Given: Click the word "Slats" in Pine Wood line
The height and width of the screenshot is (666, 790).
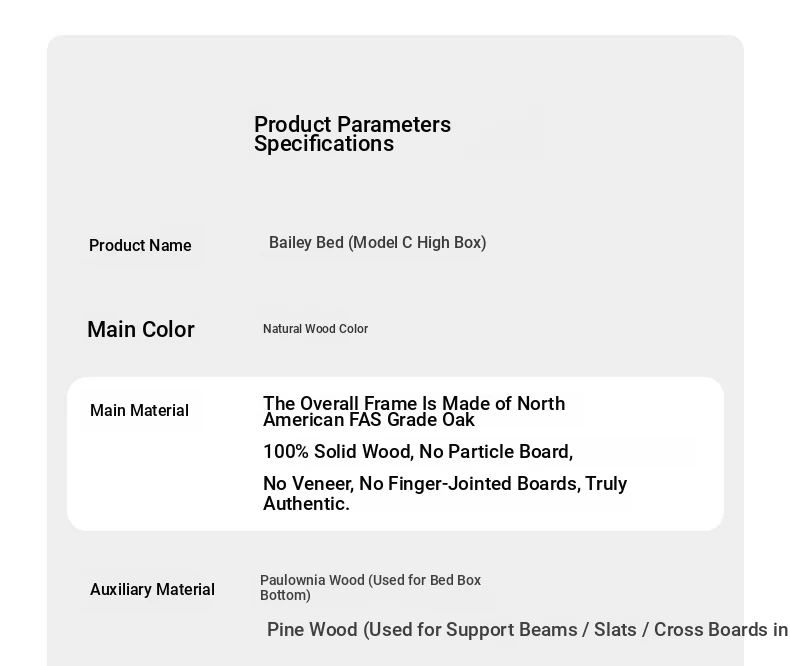Looking at the screenshot, I should (615, 630).
